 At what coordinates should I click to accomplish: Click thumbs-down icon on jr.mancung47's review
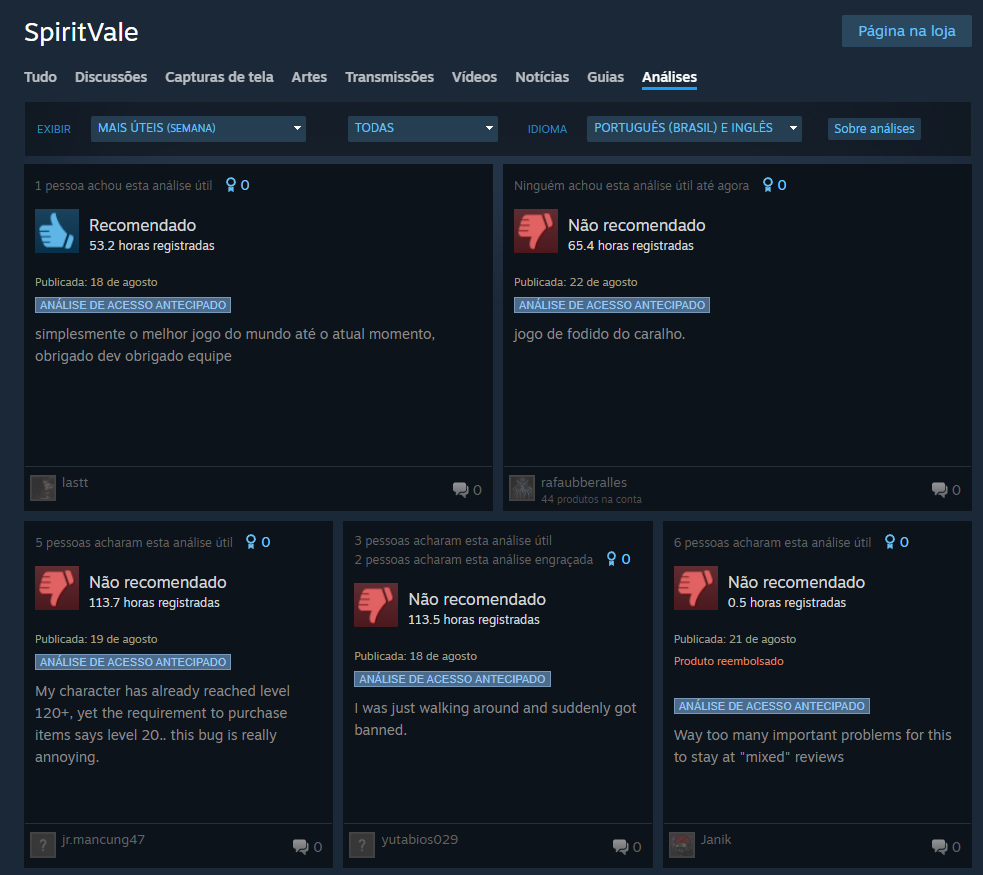(57, 588)
